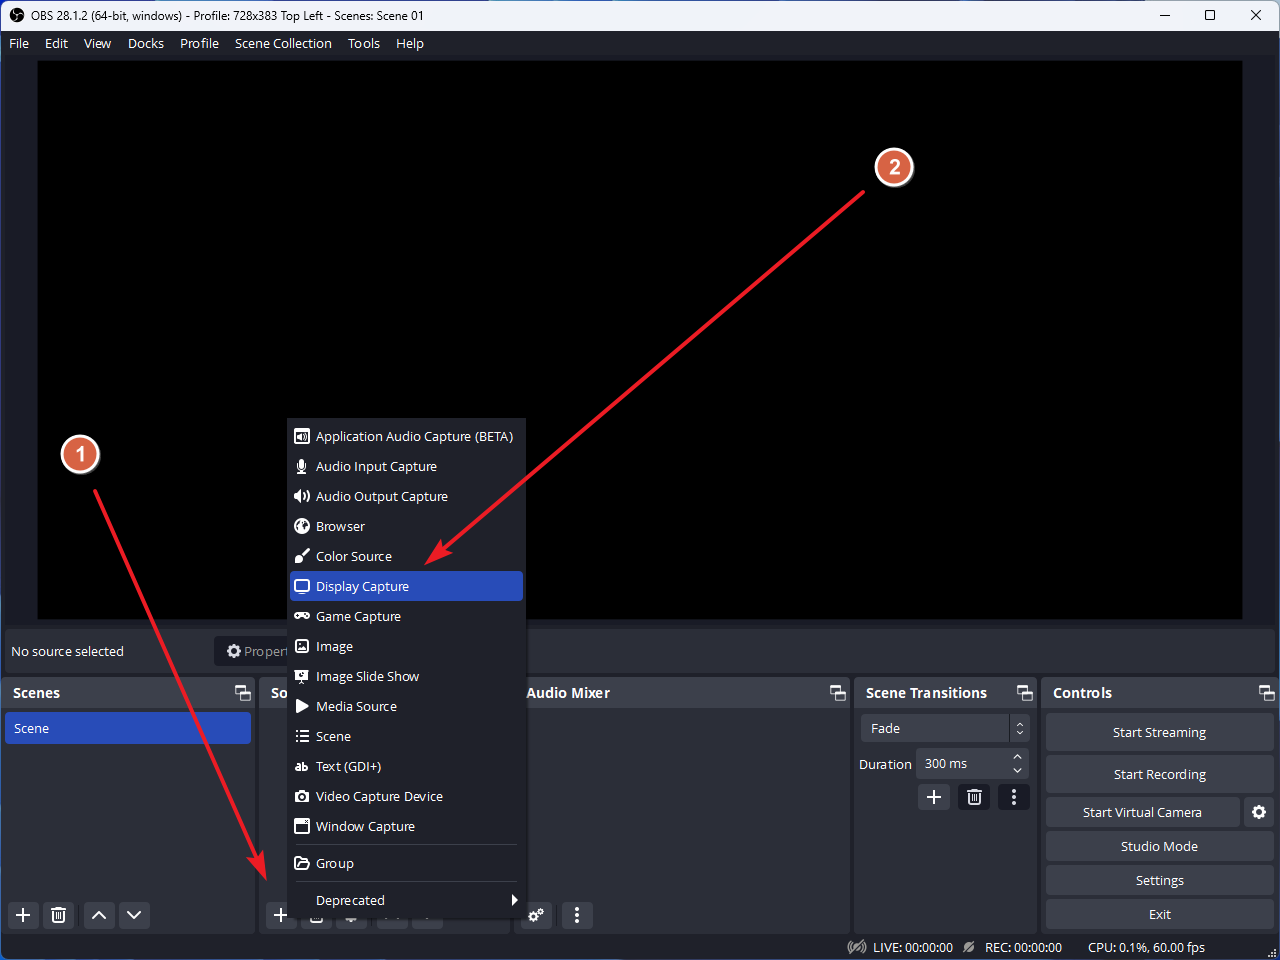Open virtual camera settings gear icon
The width and height of the screenshot is (1280, 960).
pos(1259,812)
